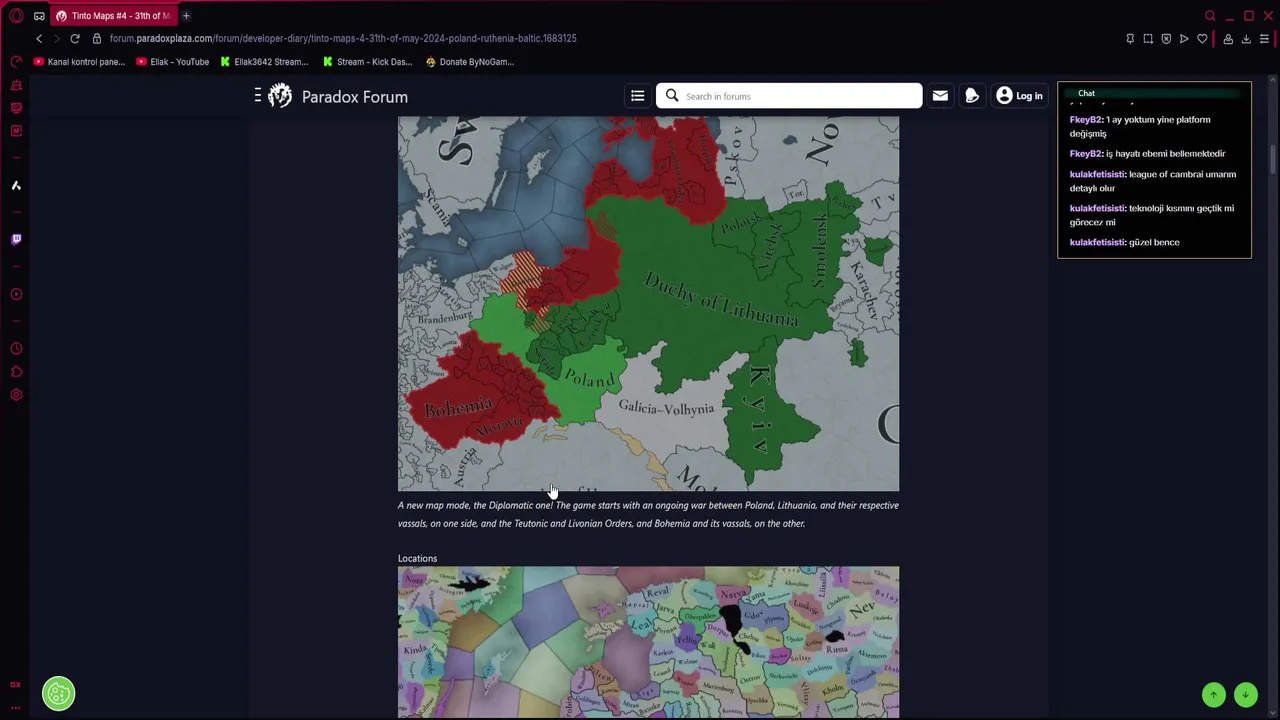Open the Kanal kontrol paneli bookmark
The width and height of the screenshot is (1280, 720).
[x=80, y=62]
